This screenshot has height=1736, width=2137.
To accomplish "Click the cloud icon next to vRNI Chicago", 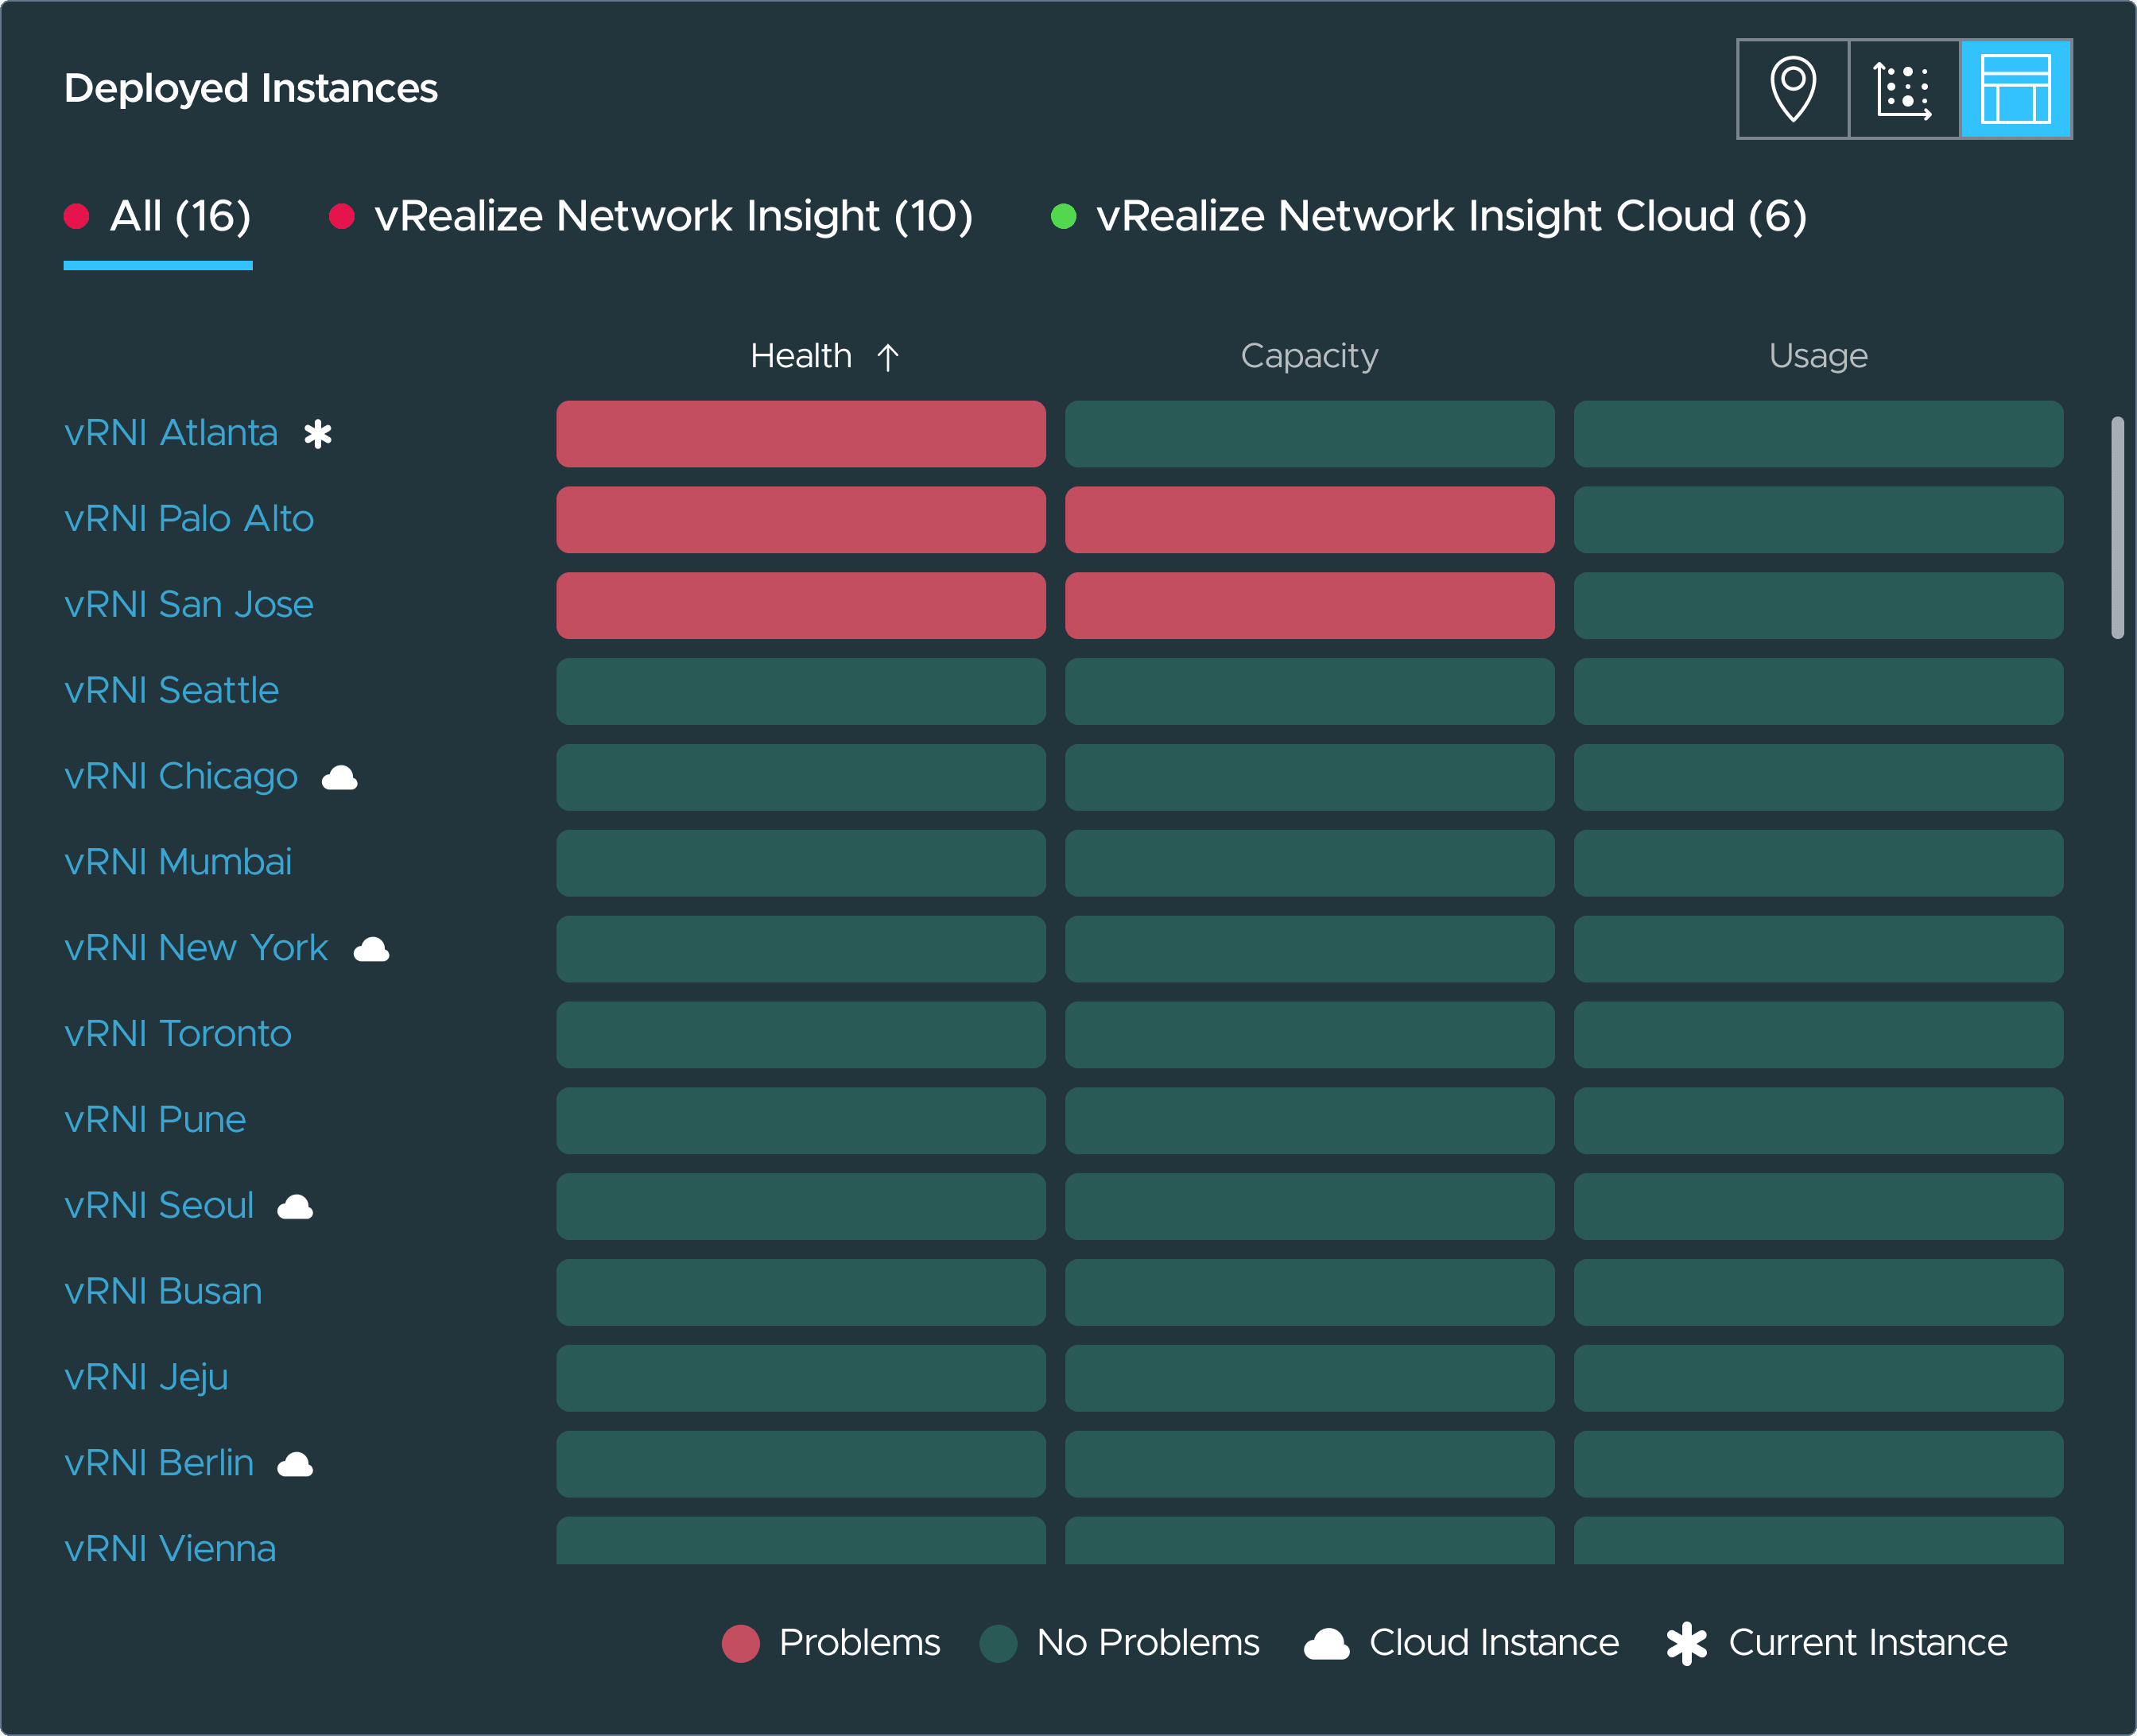I will pyautogui.click(x=340, y=778).
